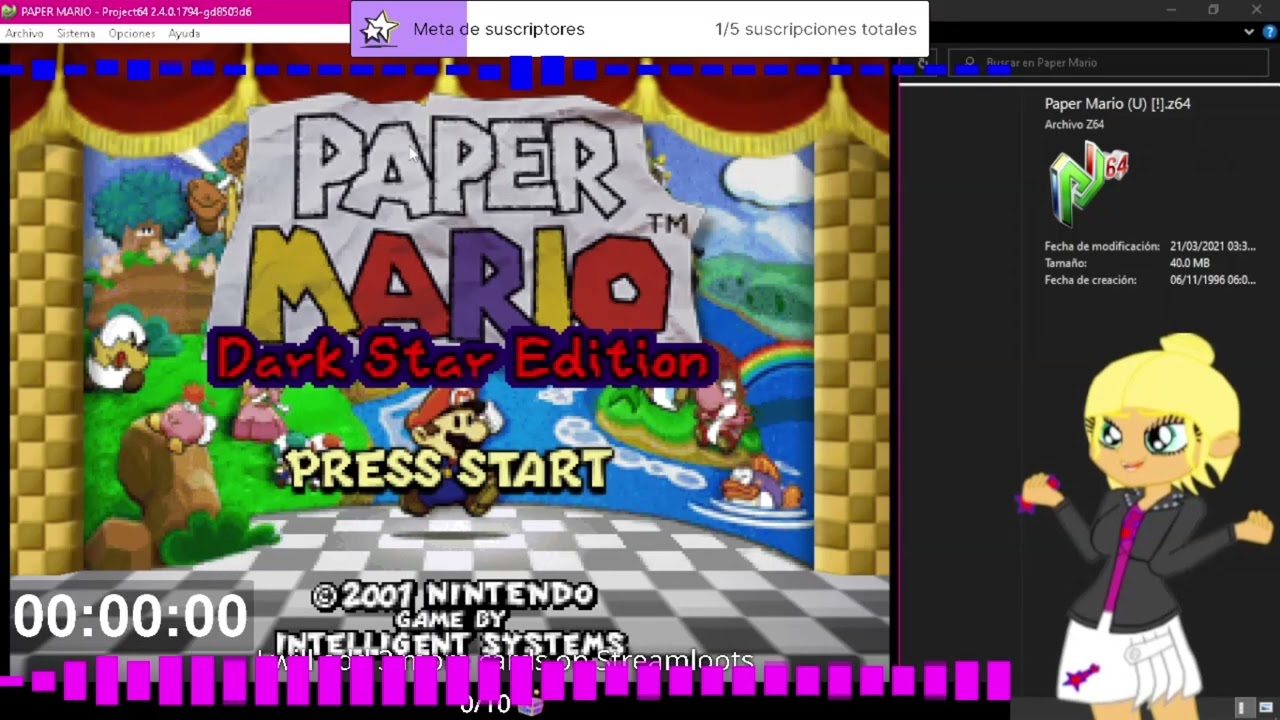Click 'PRESS START' on the game screen

[x=448, y=469]
